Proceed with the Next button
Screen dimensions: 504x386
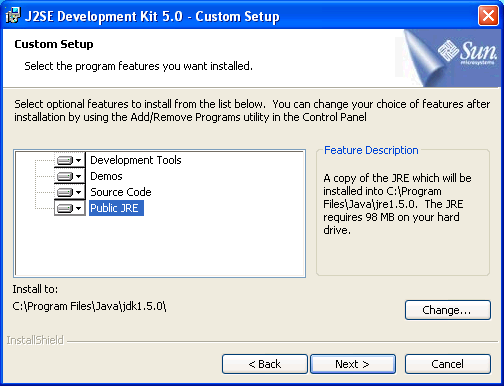(x=353, y=364)
